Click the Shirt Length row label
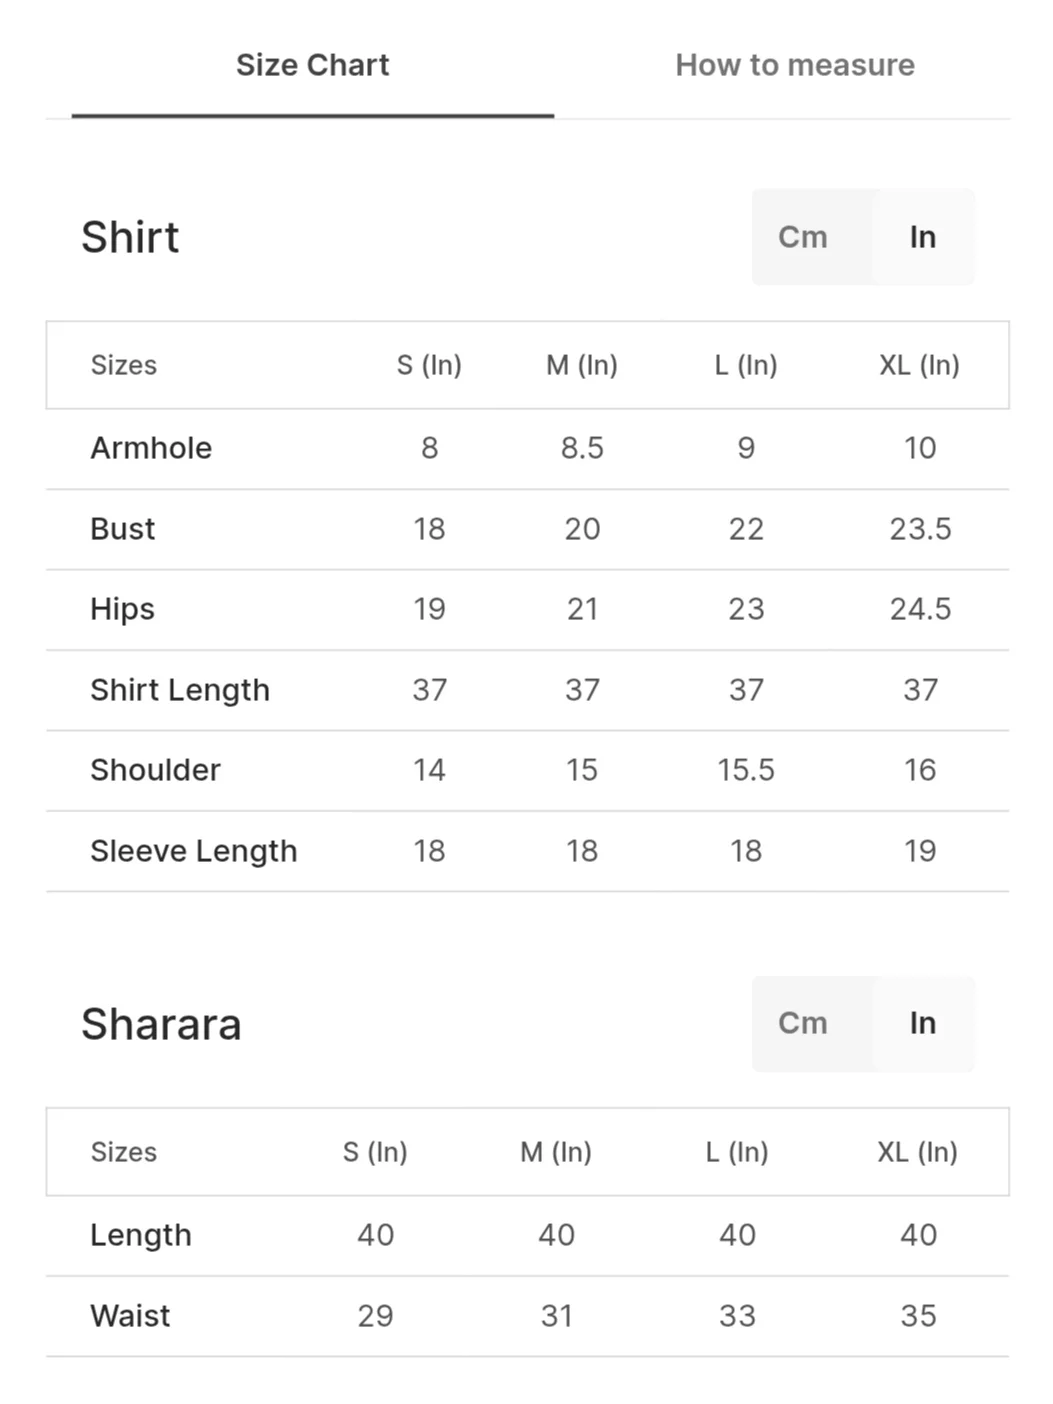The image size is (1053, 1404). tap(180, 690)
